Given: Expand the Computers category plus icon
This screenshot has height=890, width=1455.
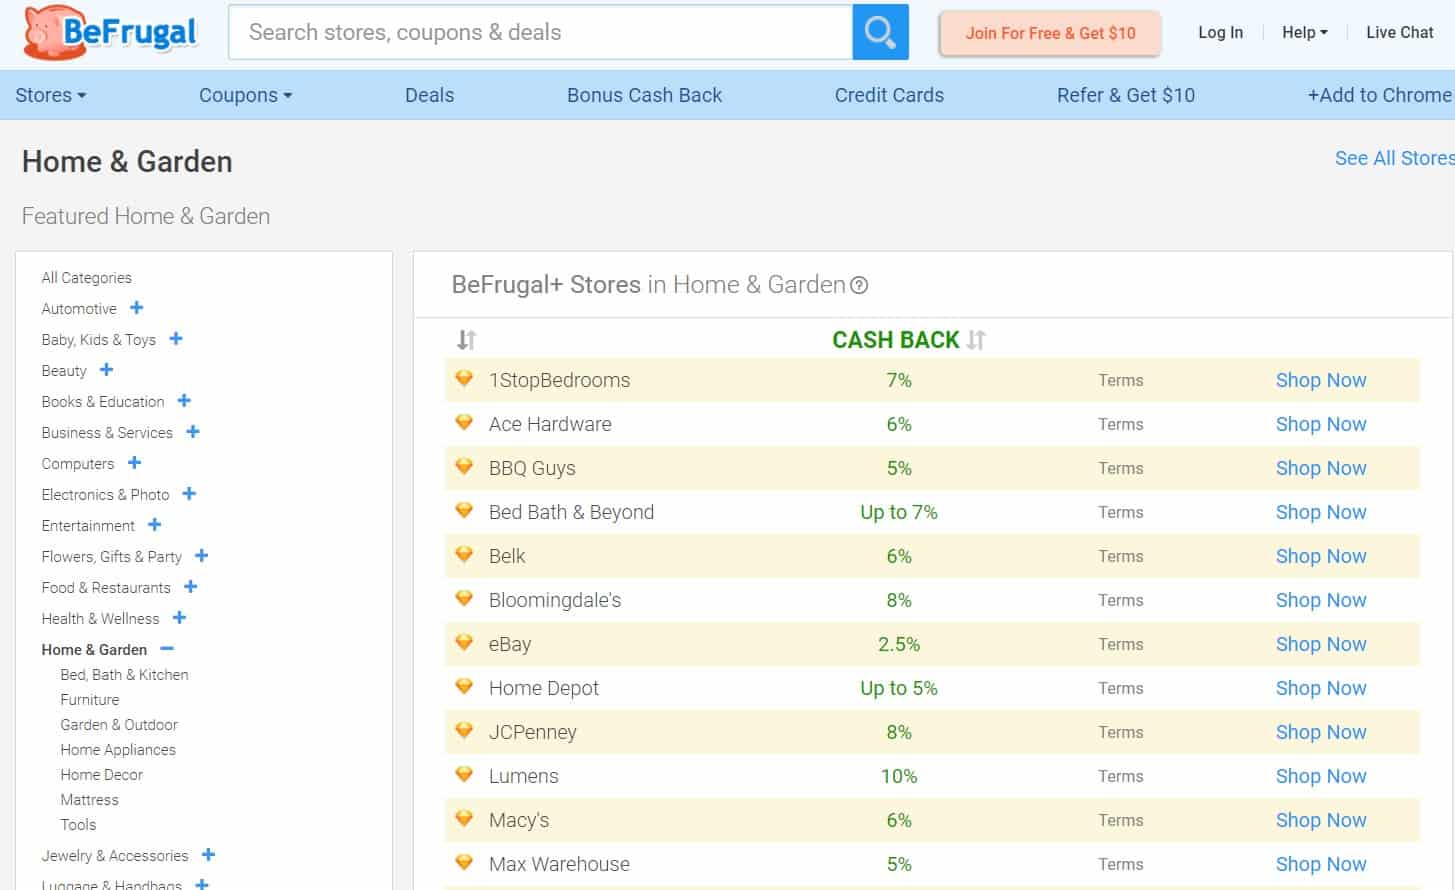Looking at the screenshot, I should [135, 463].
